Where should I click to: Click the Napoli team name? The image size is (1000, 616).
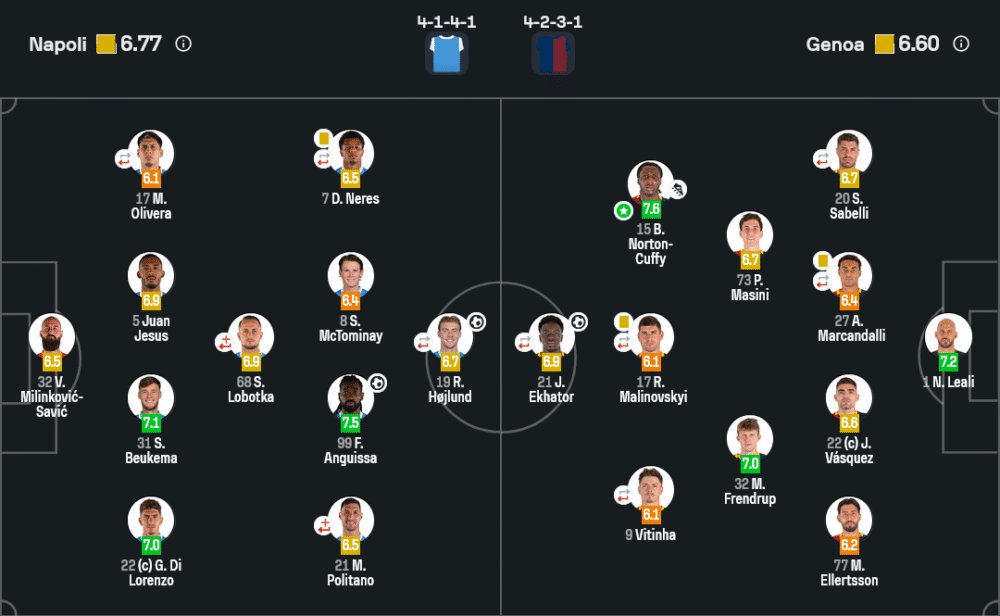tap(58, 44)
